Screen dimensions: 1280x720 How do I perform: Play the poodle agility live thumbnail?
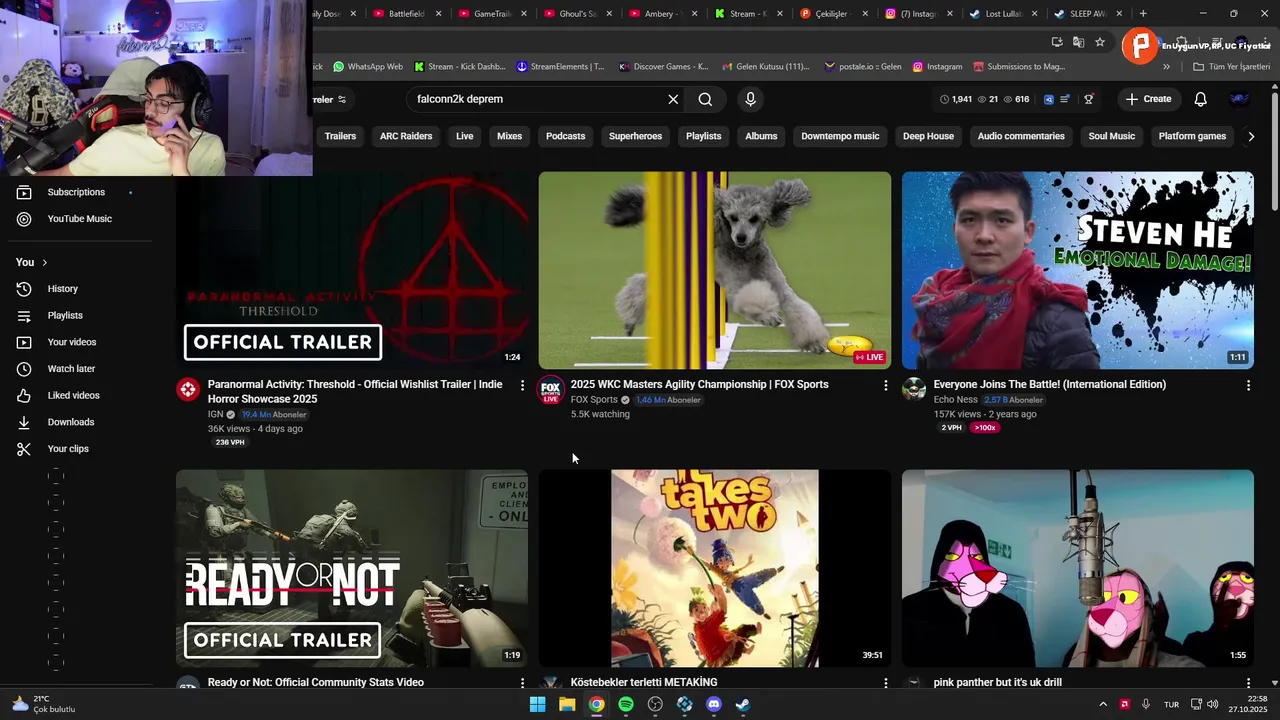pyautogui.click(x=714, y=270)
